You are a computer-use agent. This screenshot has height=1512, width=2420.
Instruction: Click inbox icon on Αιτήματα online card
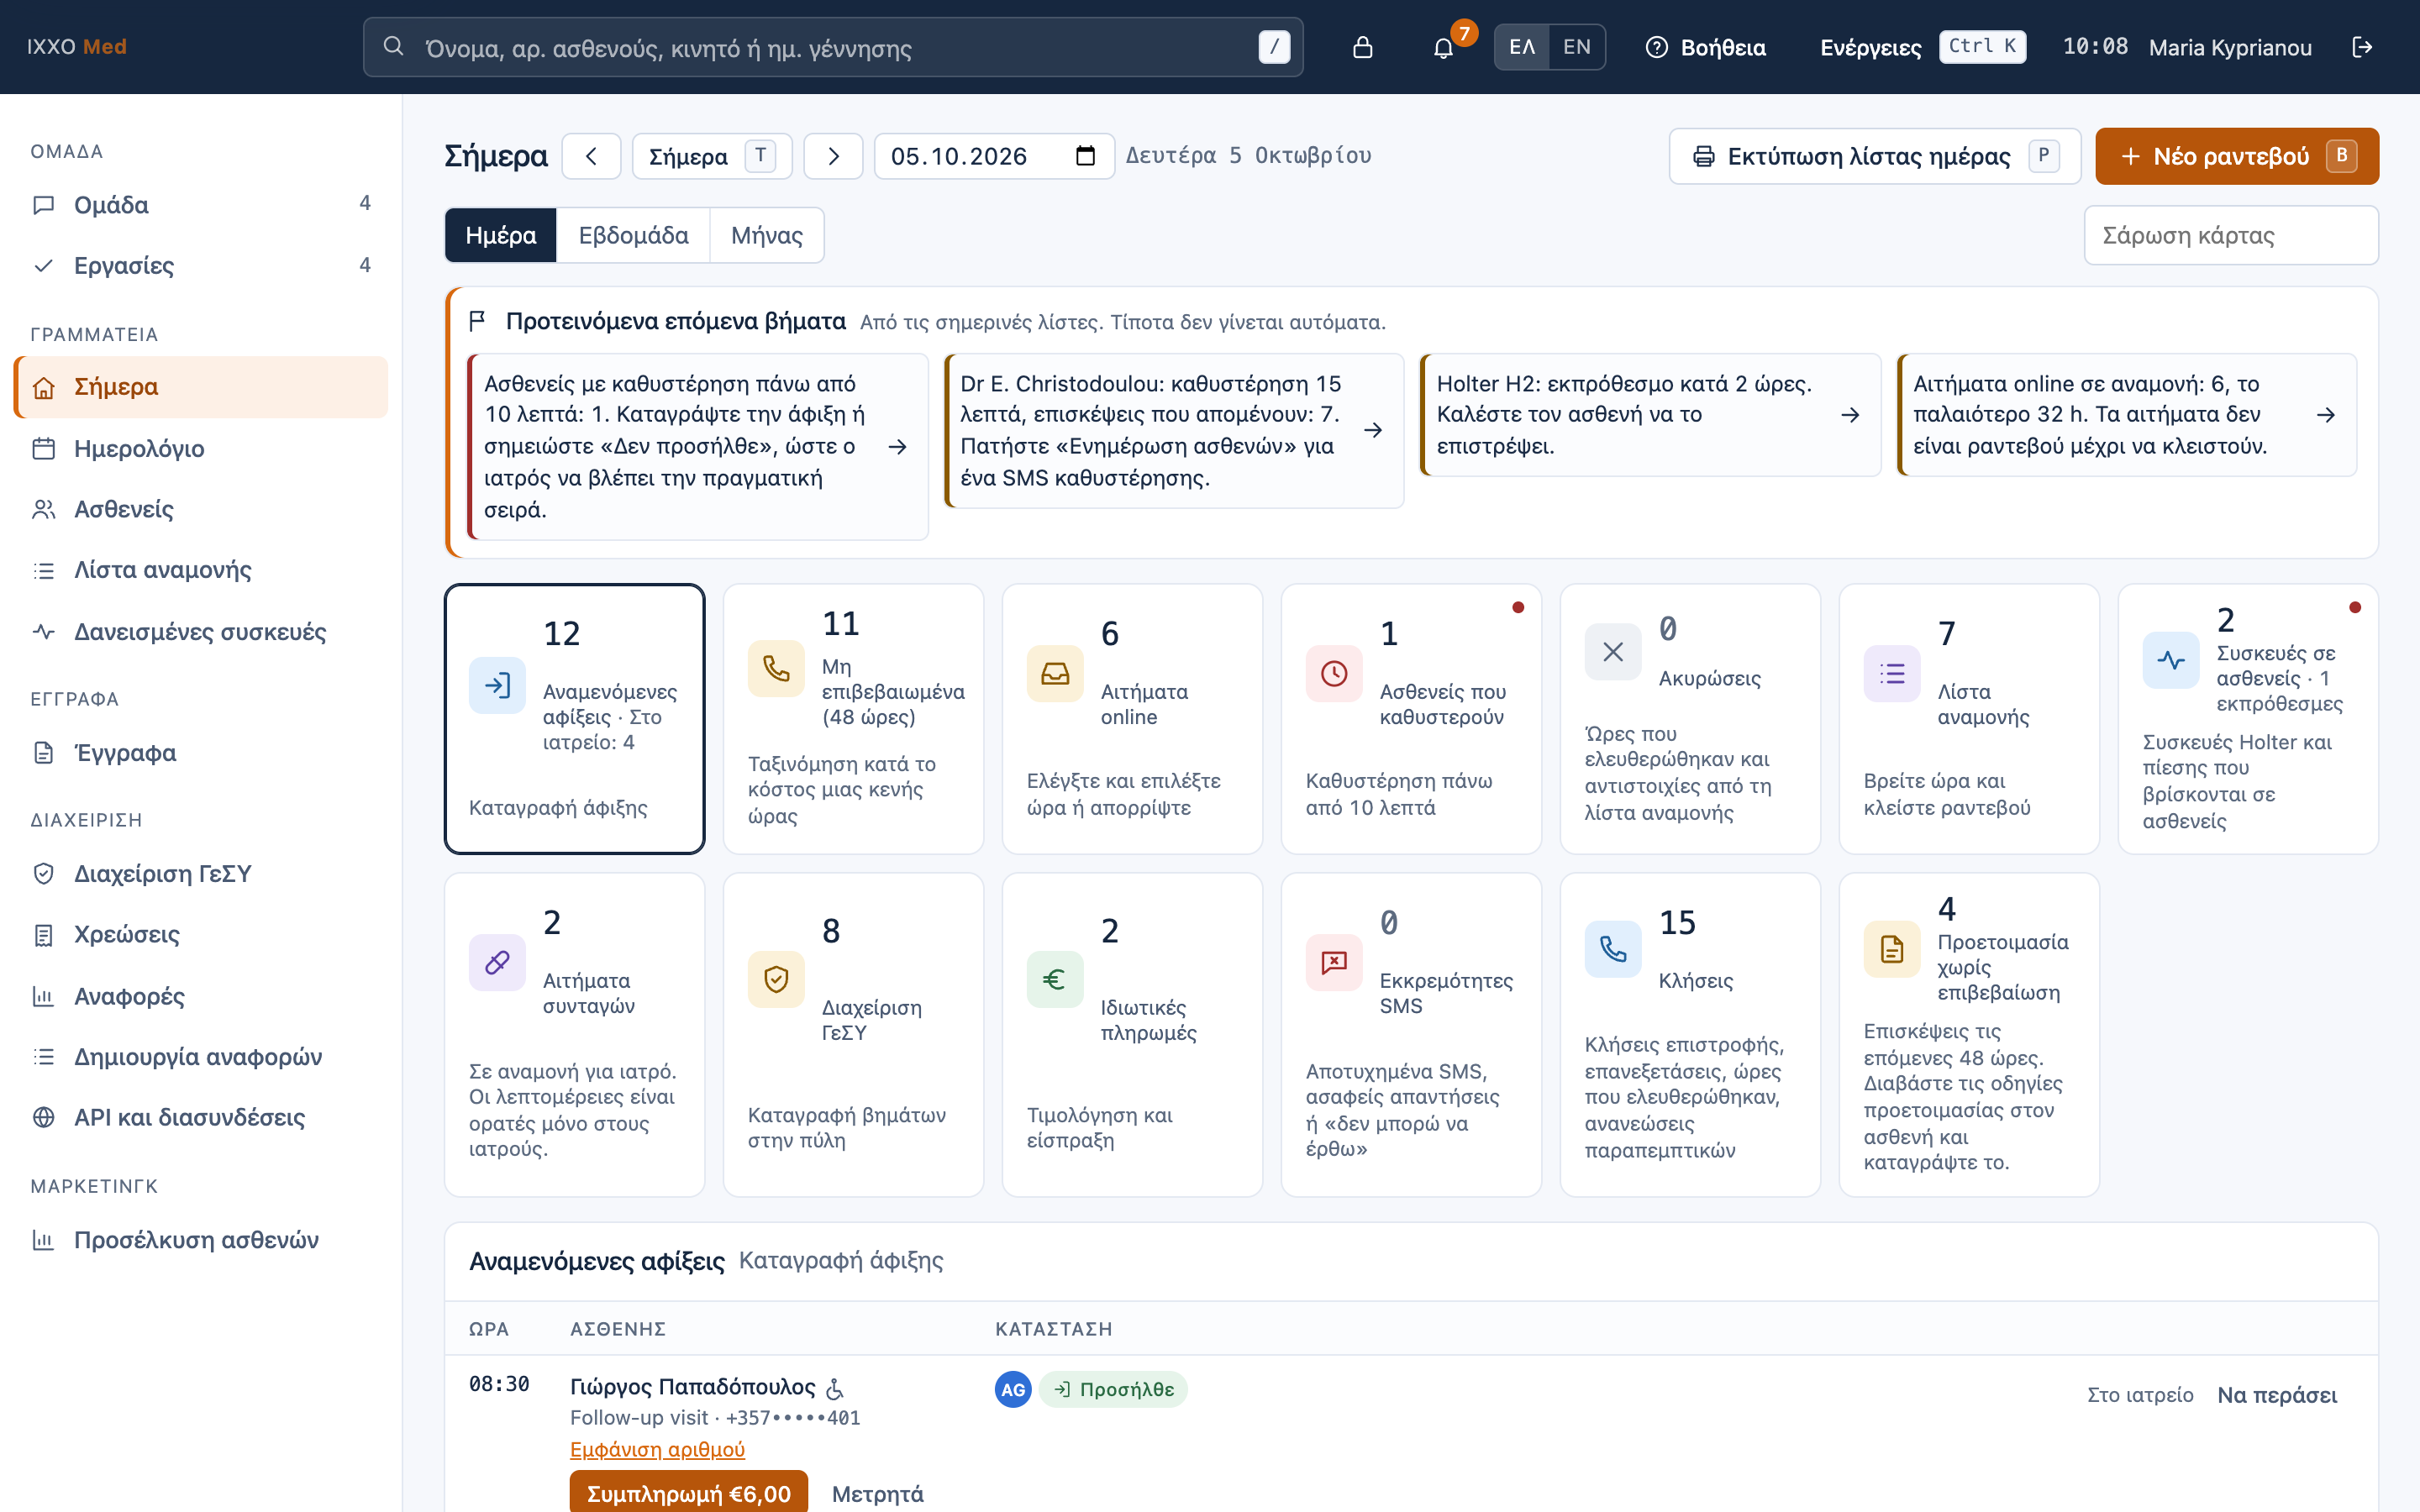point(1055,673)
